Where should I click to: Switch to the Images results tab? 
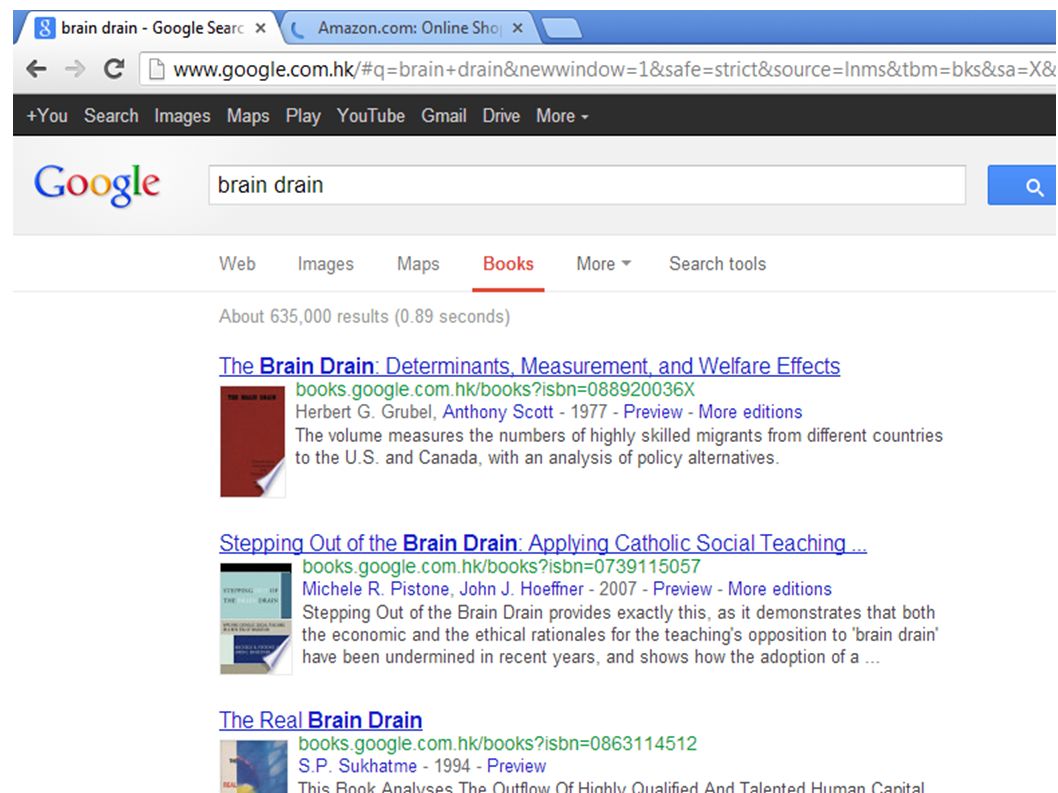click(x=326, y=264)
